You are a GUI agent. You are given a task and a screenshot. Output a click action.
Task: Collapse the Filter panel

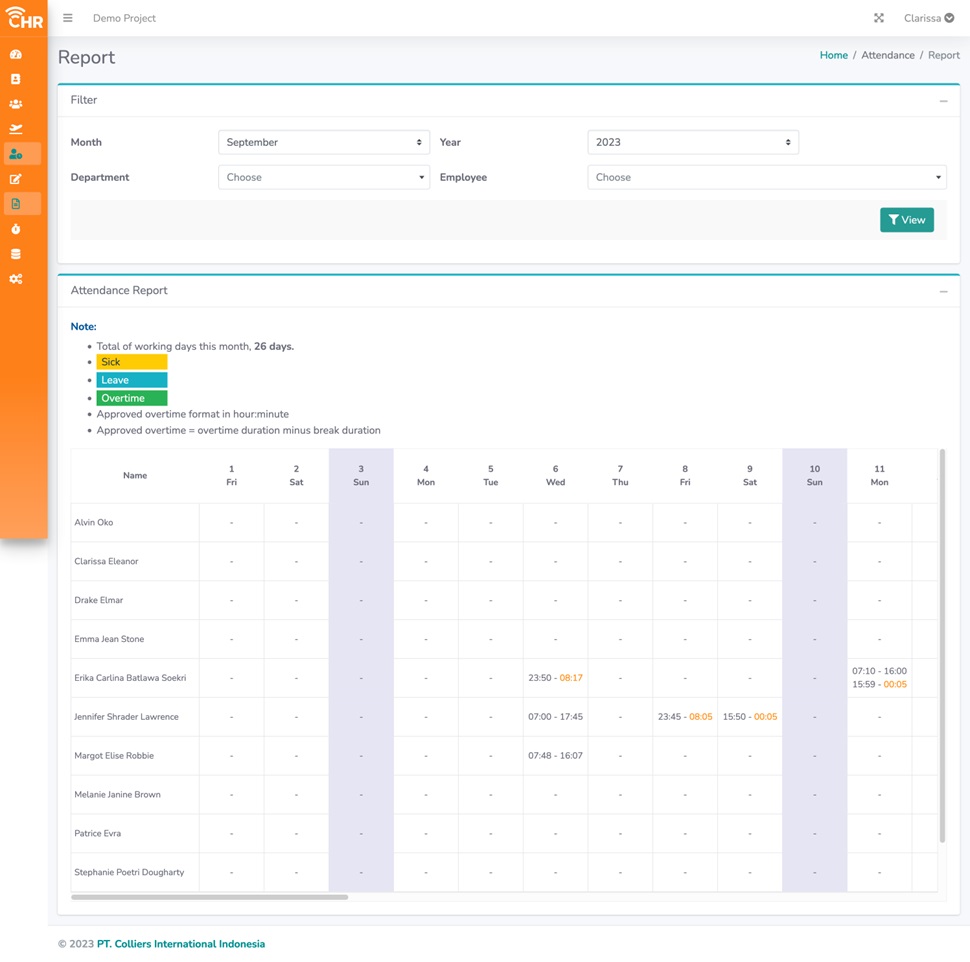[943, 100]
